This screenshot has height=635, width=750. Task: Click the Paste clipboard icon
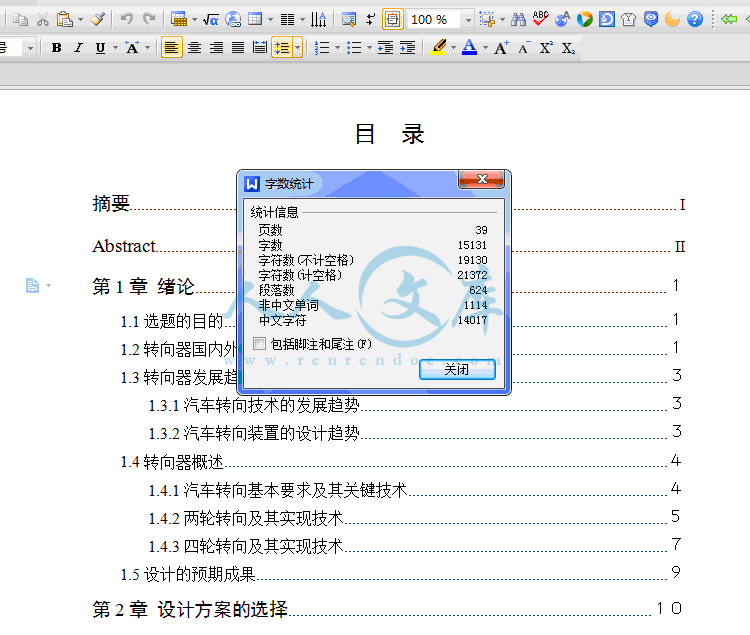point(64,20)
